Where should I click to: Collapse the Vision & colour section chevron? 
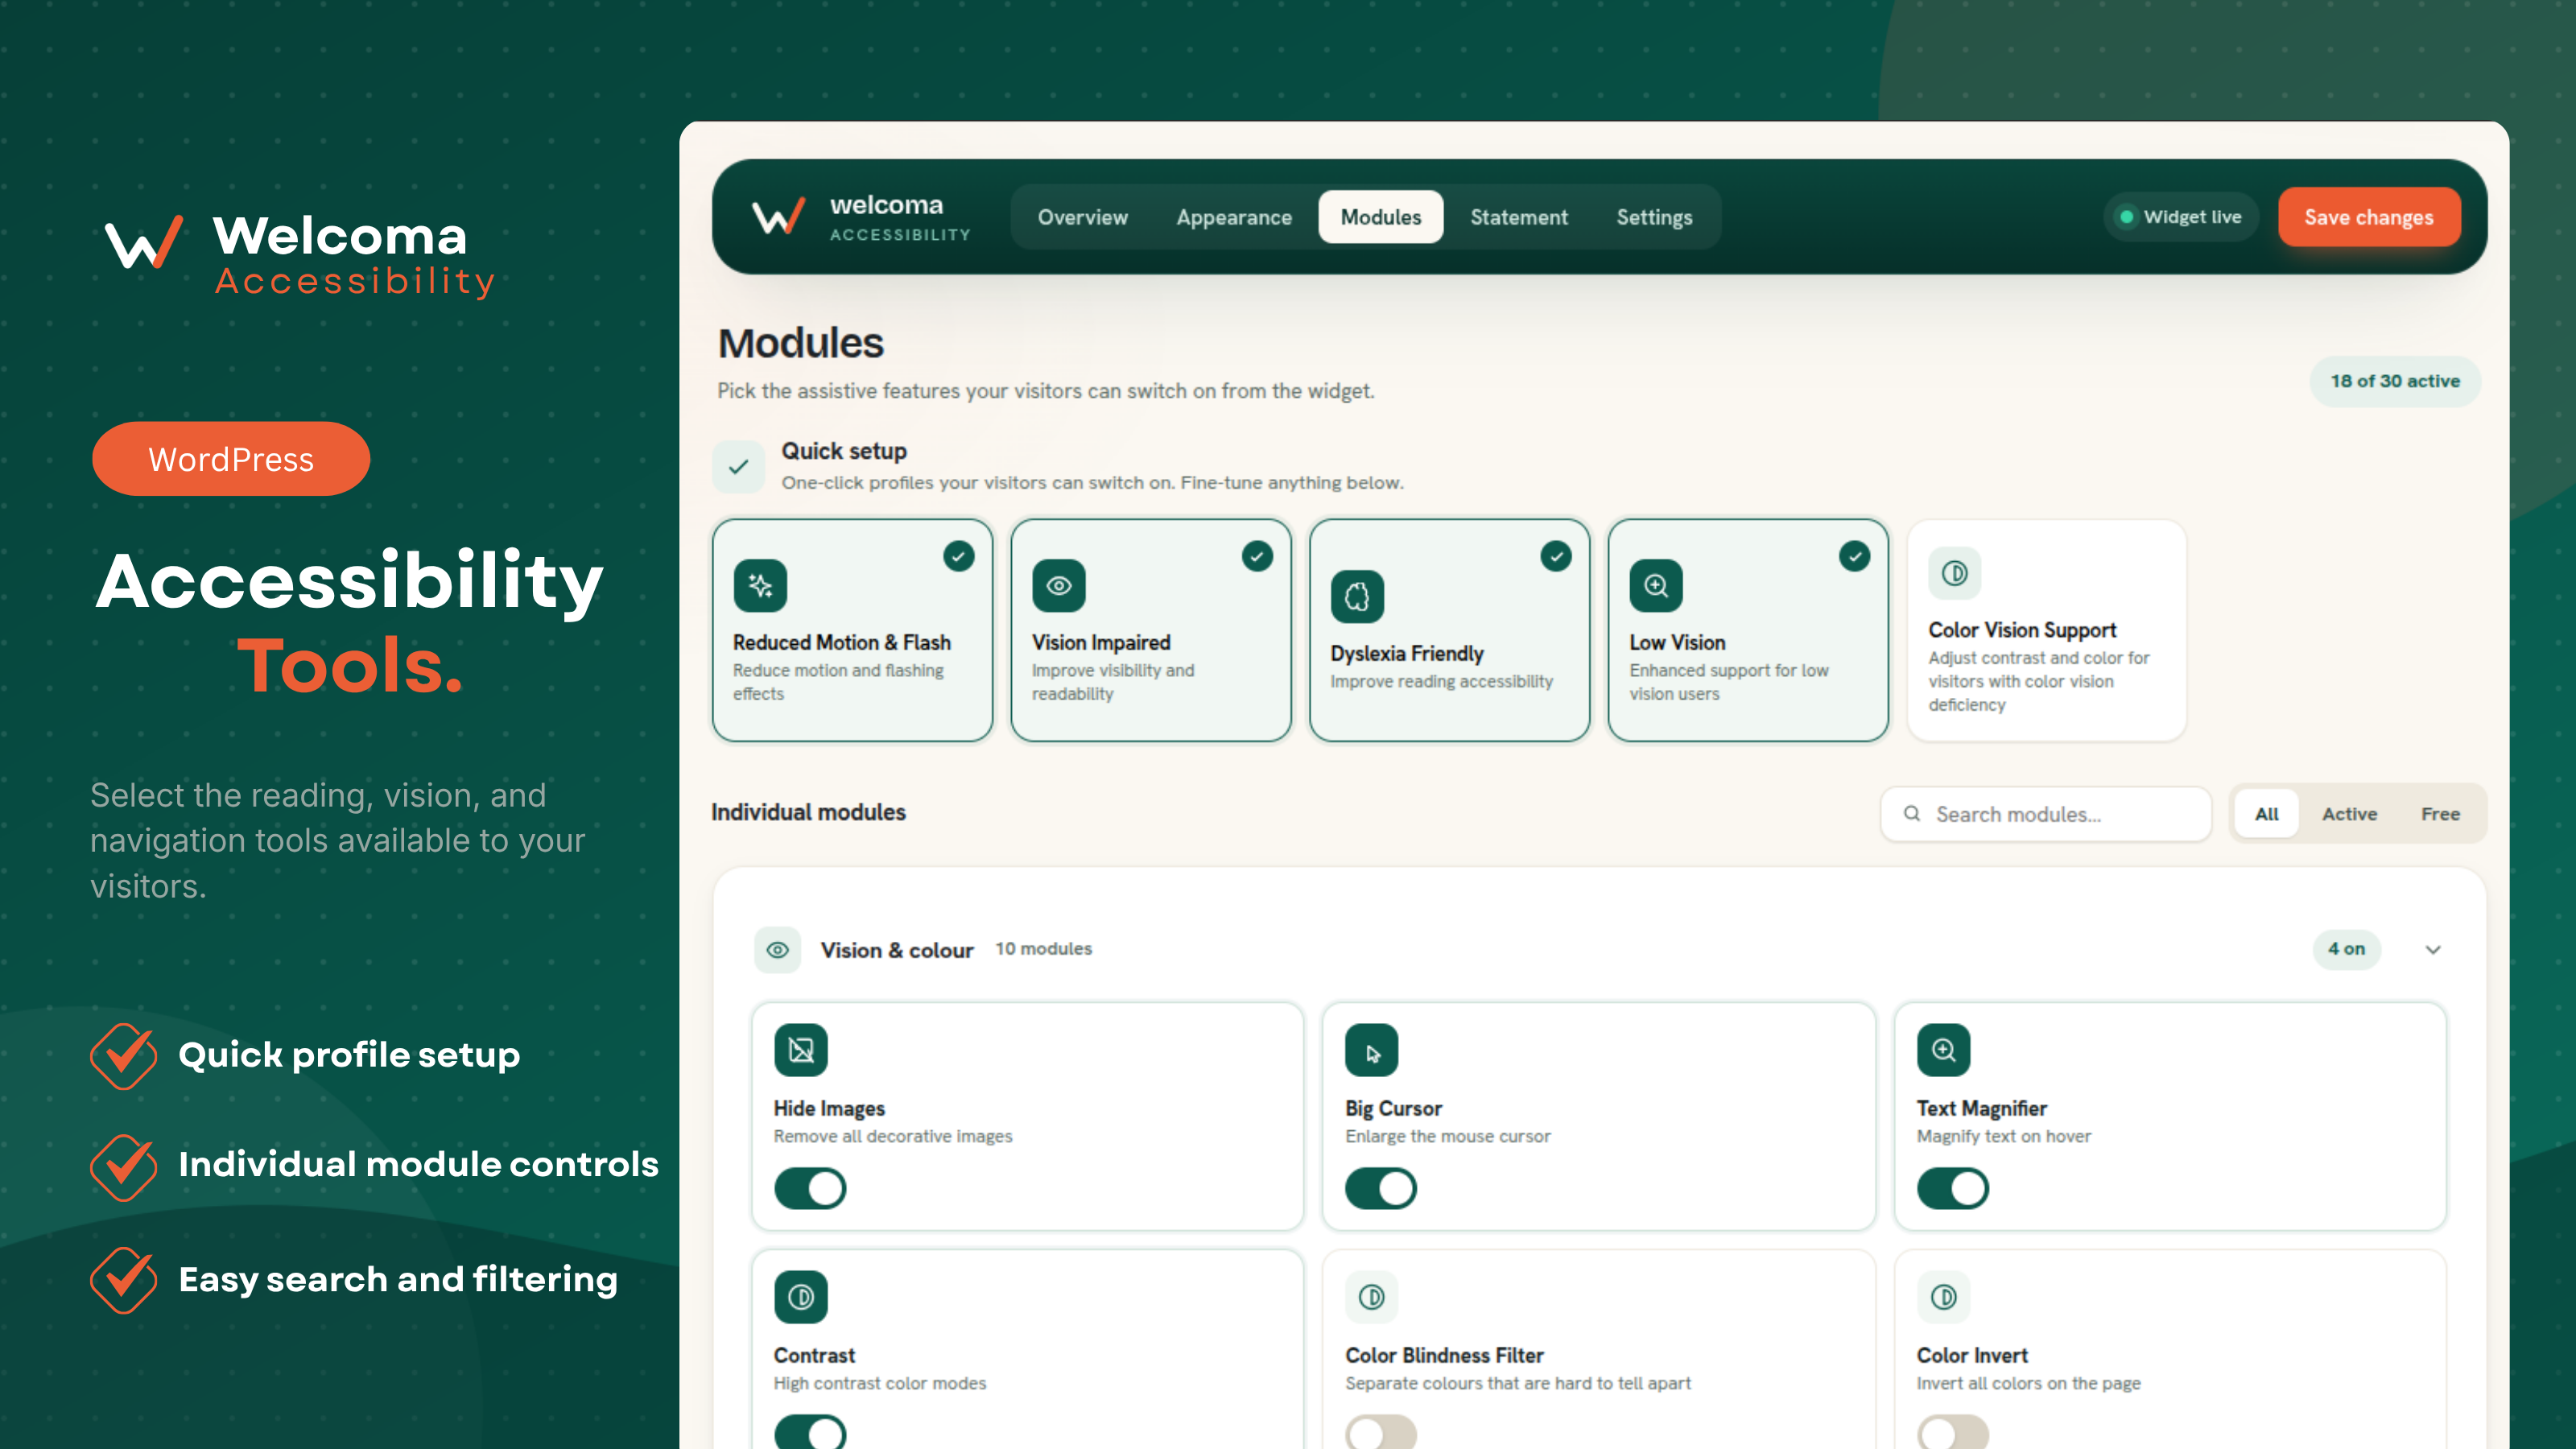pyautogui.click(x=2433, y=949)
